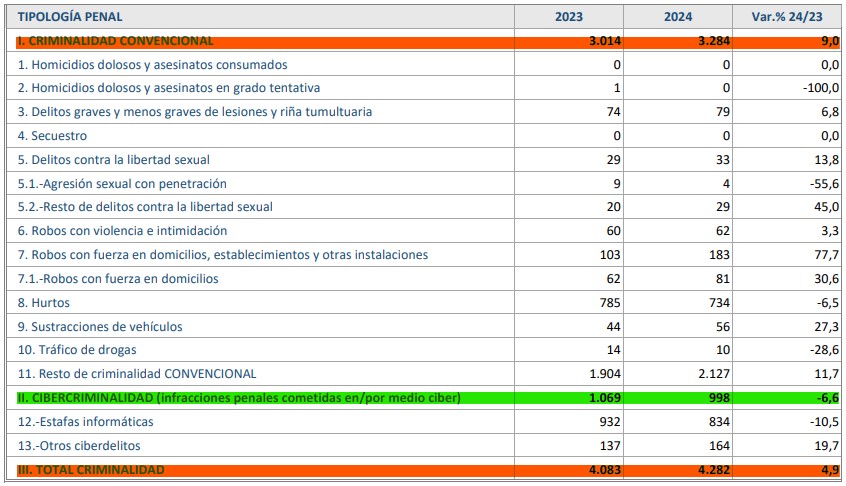Select '7.1.-Robos con fuerza en domicilios'

click(x=118, y=279)
